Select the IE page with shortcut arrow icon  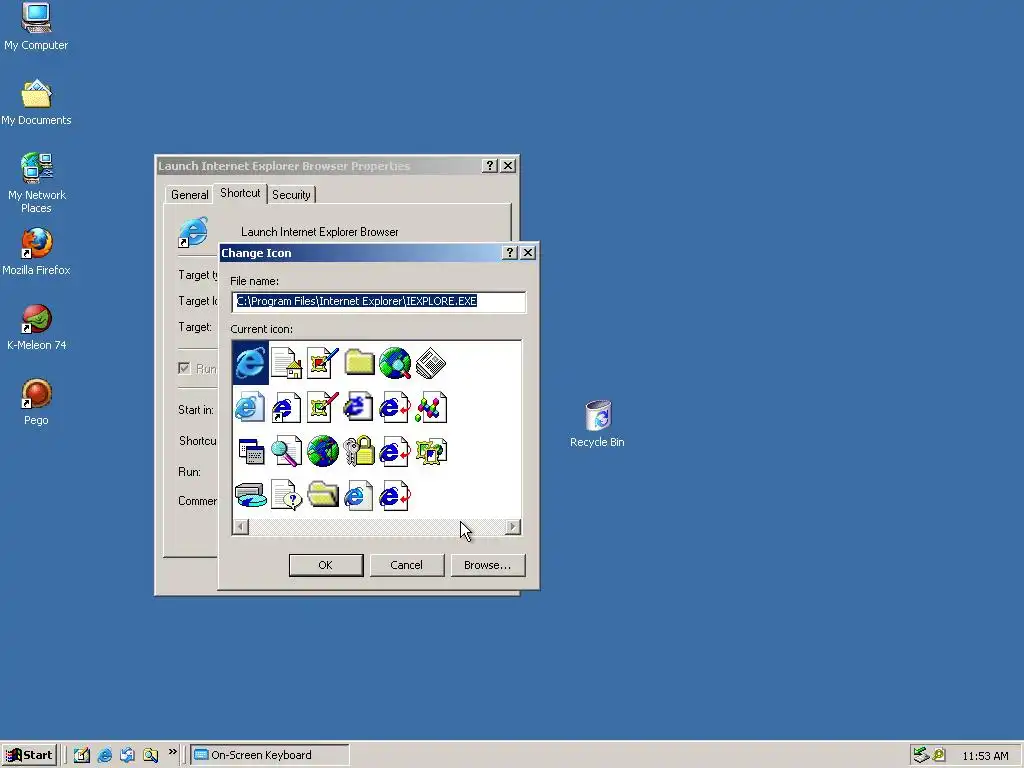point(286,408)
